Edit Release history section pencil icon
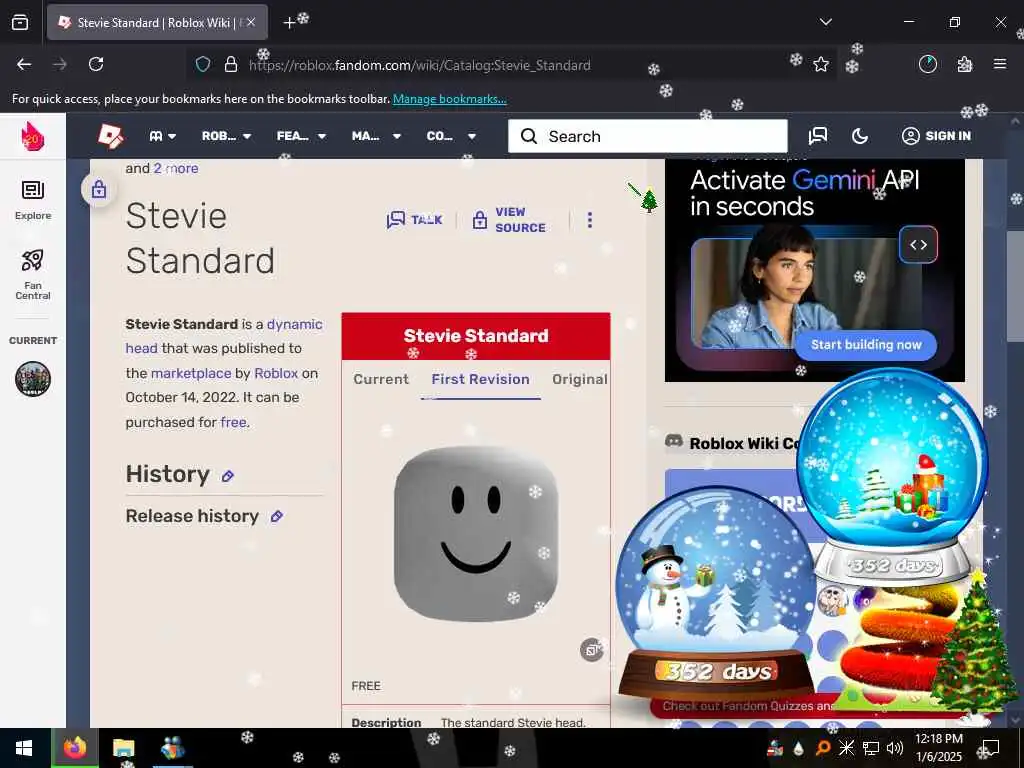Viewport: 1024px width, 768px height. click(277, 517)
